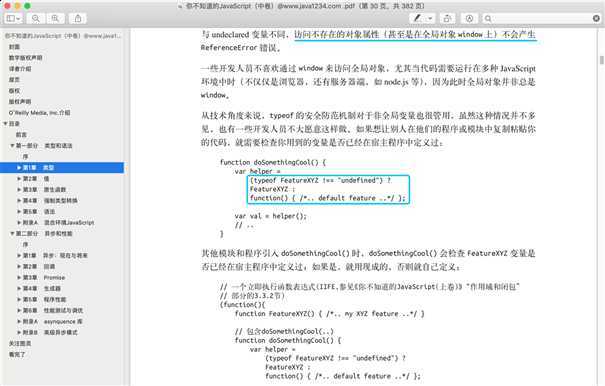This screenshot has height=386, width=605.
Task: Expand 第3章 原生函数 chapter
Action: point(19,190)
